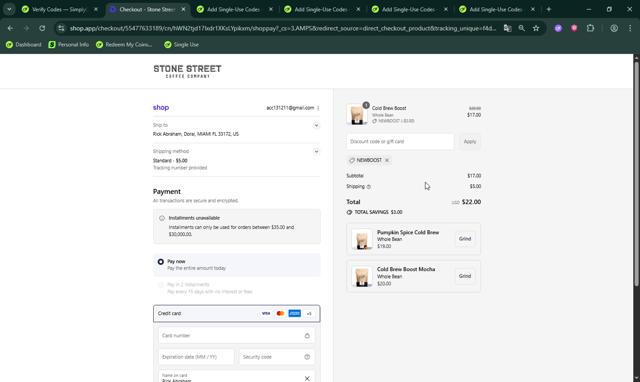Click the Total Savings tag icon
The width and height of the screenshot is (640, 382).
349,212
